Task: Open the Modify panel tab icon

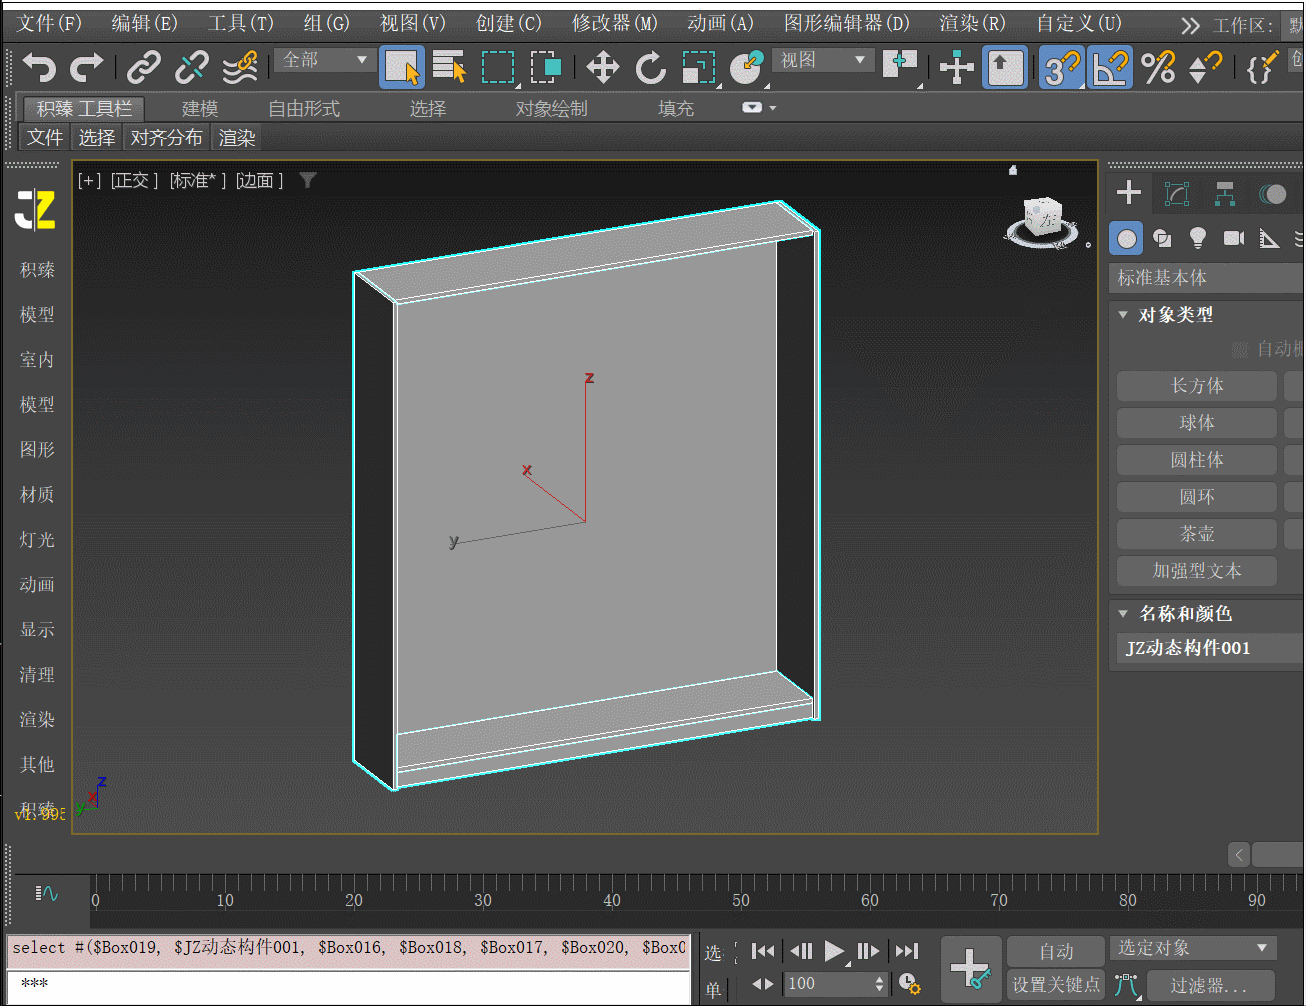Action: 1177,193
